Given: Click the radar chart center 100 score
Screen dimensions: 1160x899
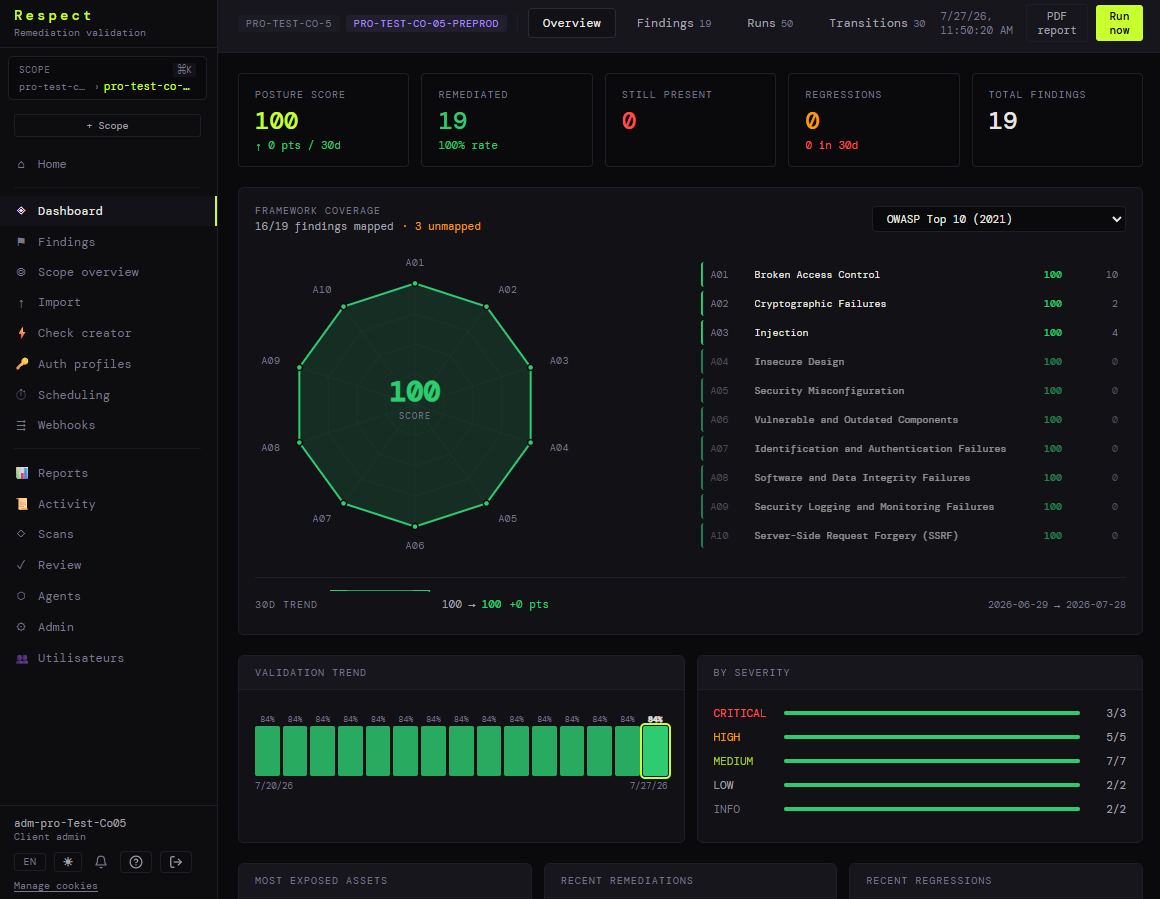Looking at the screenshot, I should click(x=415, y=391).
